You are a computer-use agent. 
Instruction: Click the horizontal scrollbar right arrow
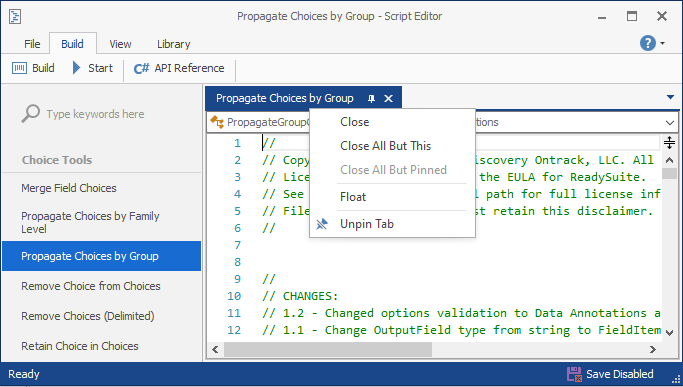coord(652,350)
